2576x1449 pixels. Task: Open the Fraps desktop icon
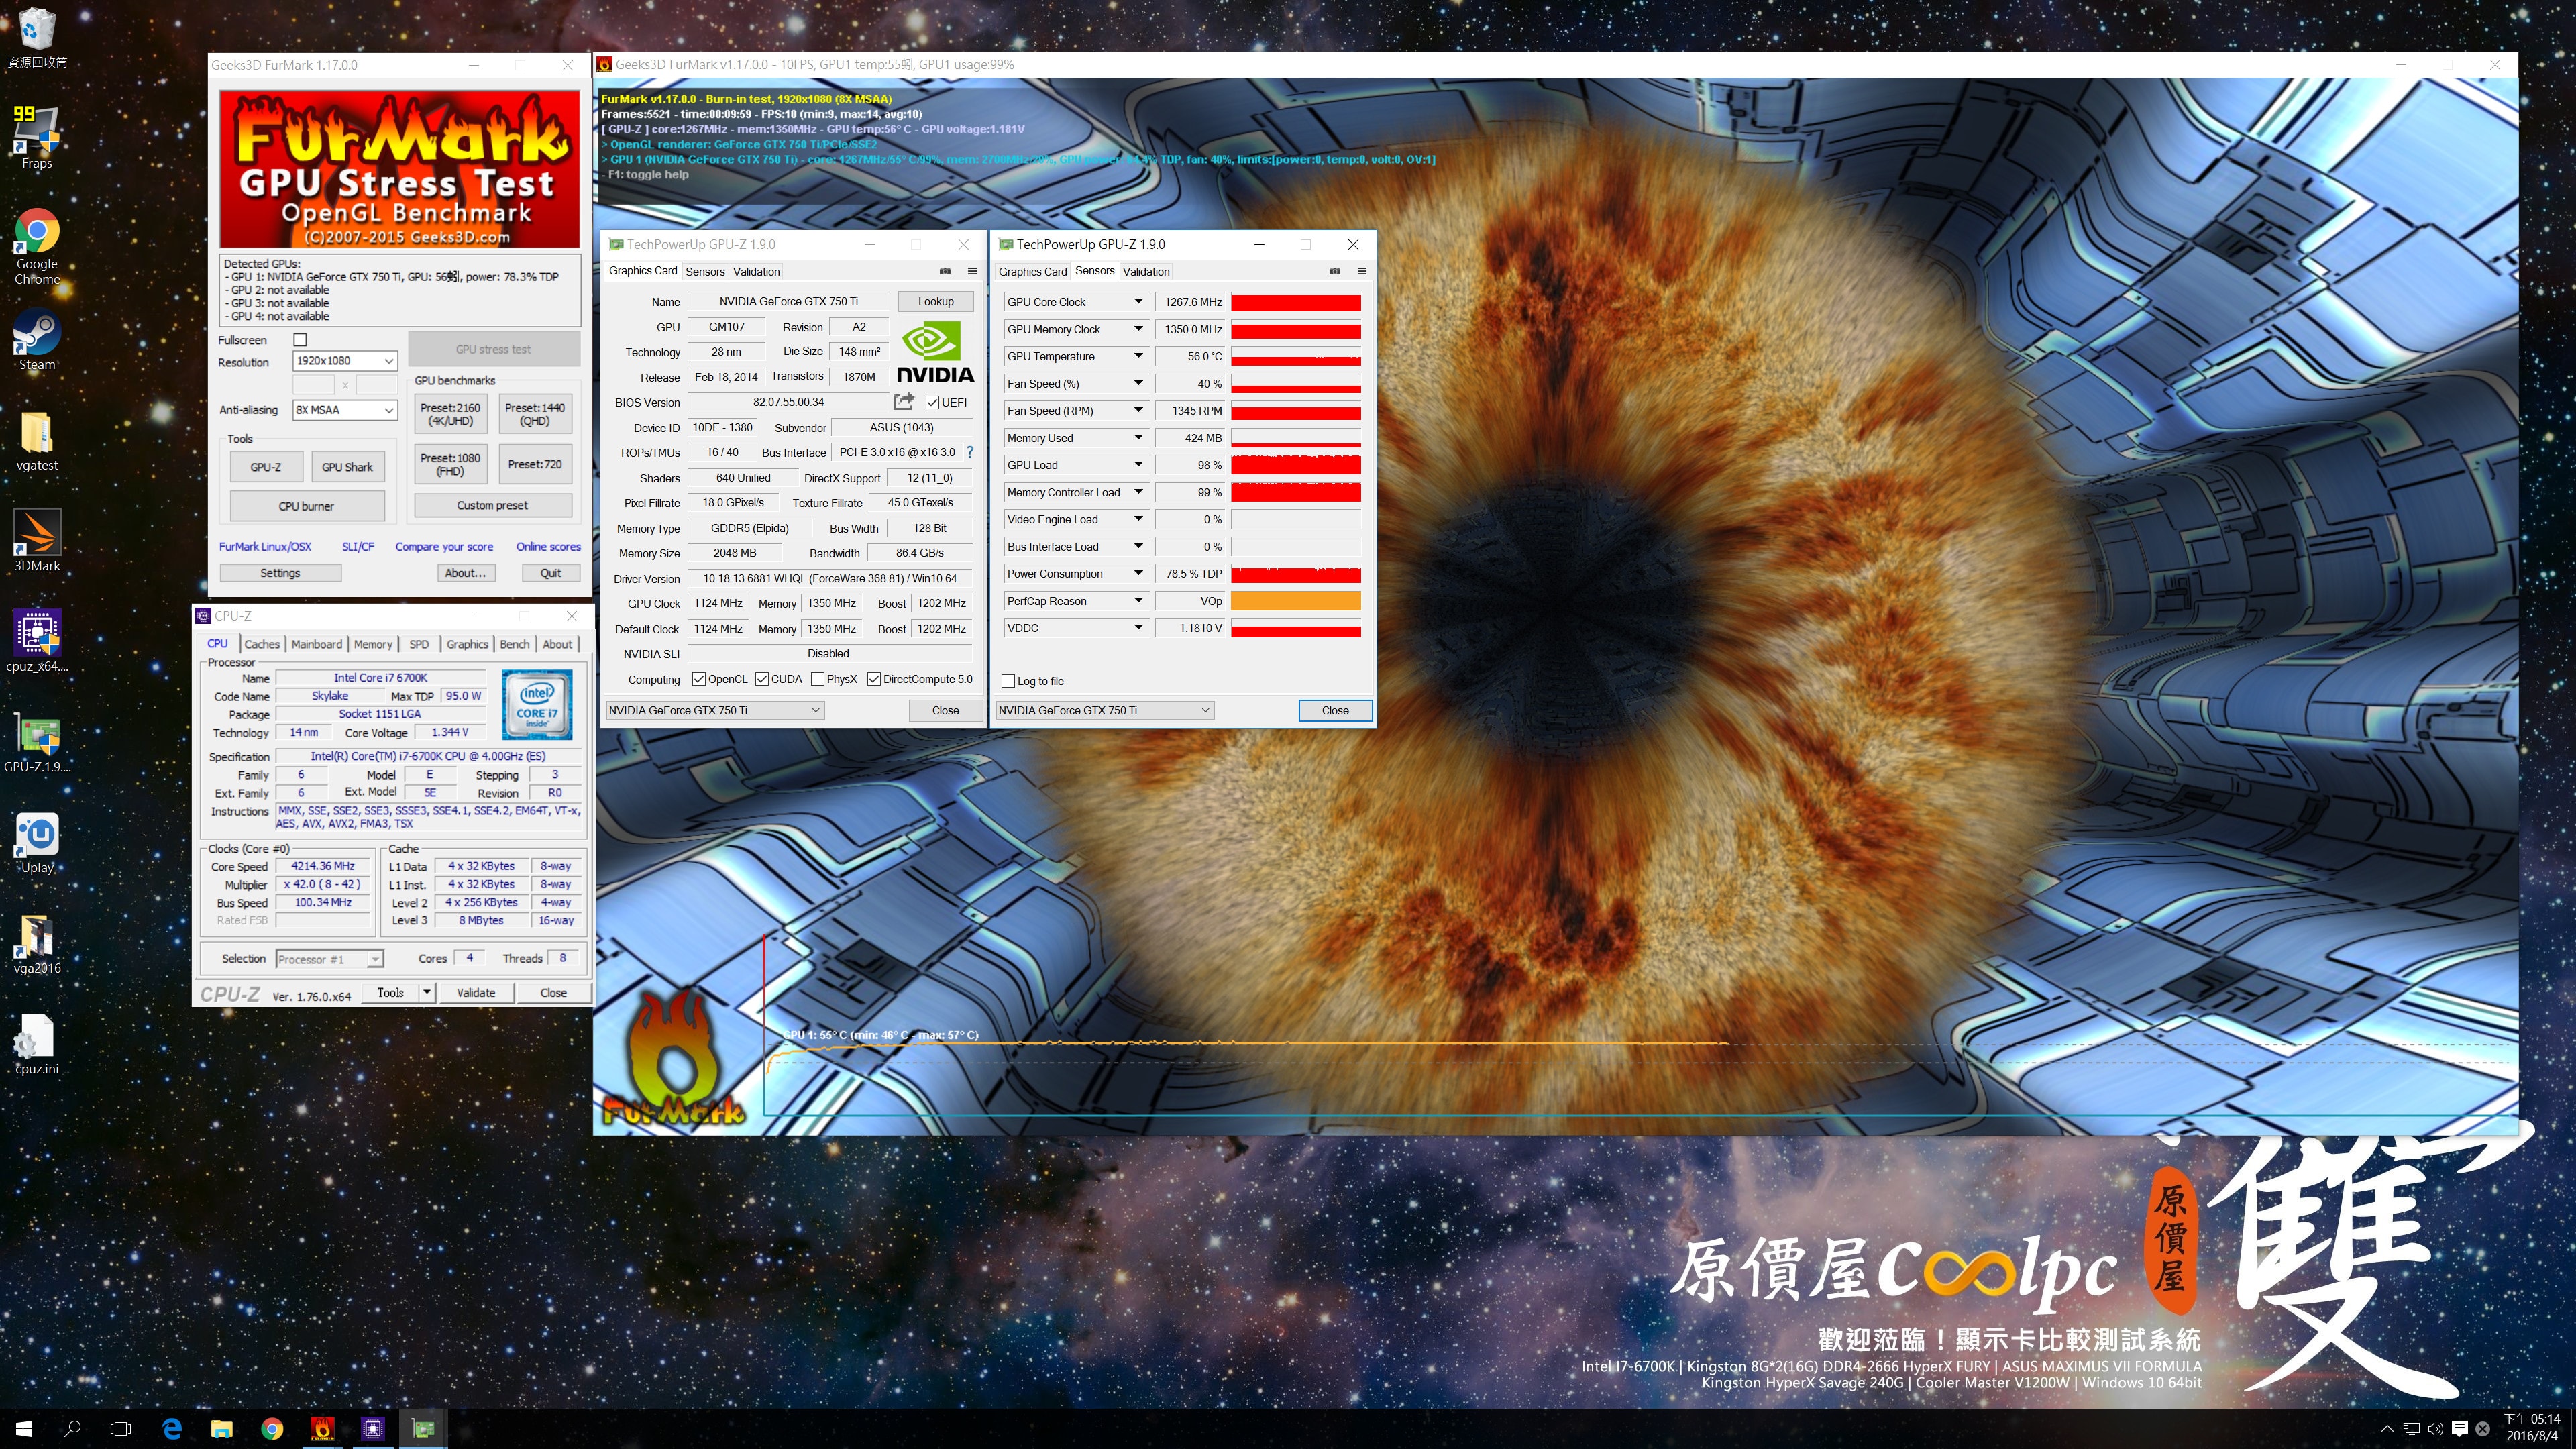(37, 137)
